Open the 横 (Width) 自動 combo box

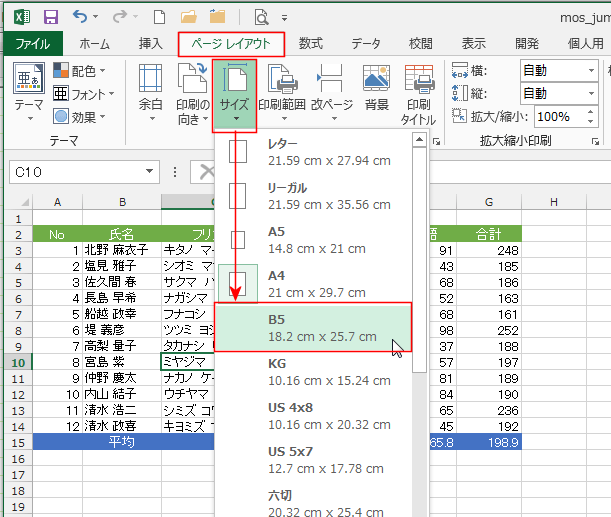557,71
